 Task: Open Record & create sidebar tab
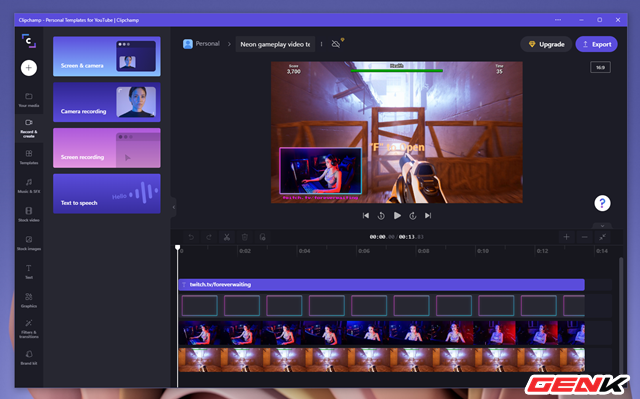(x=29, y=128)
